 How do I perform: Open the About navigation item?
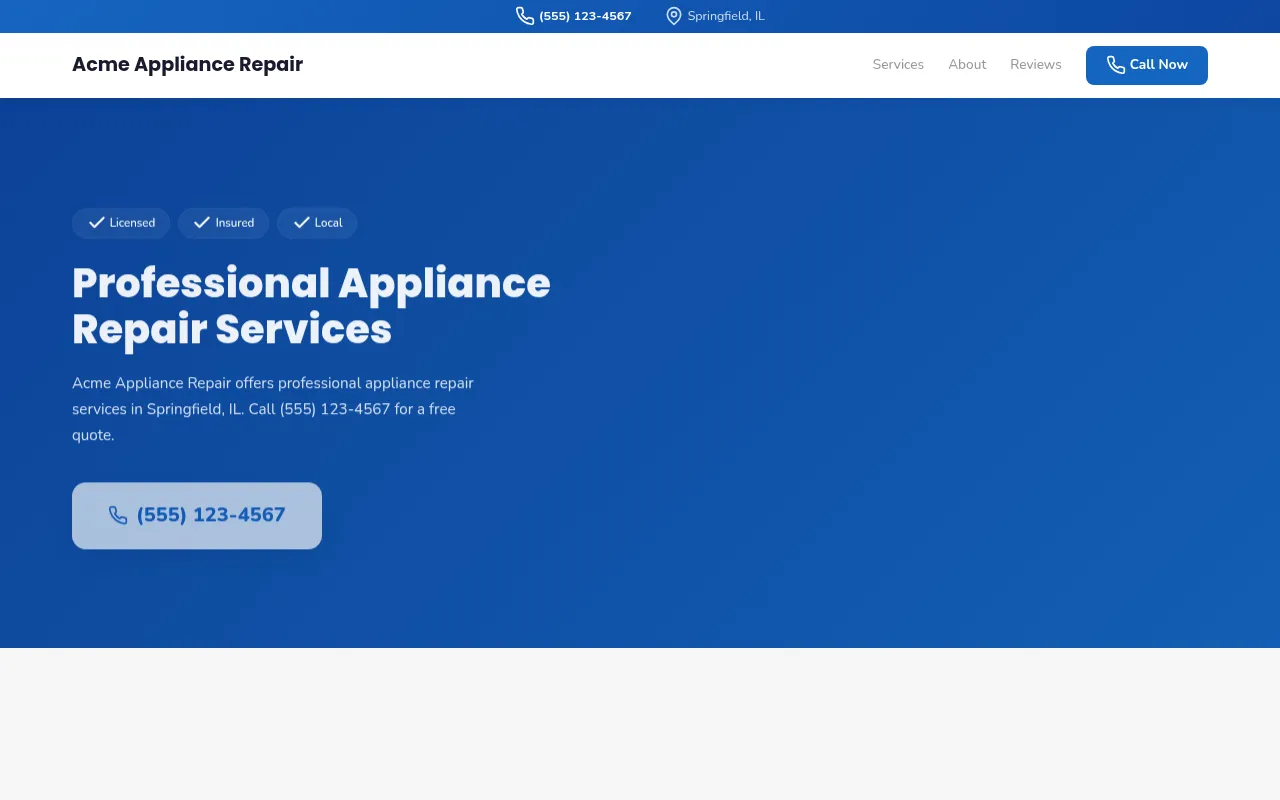[x=967, y=64]
